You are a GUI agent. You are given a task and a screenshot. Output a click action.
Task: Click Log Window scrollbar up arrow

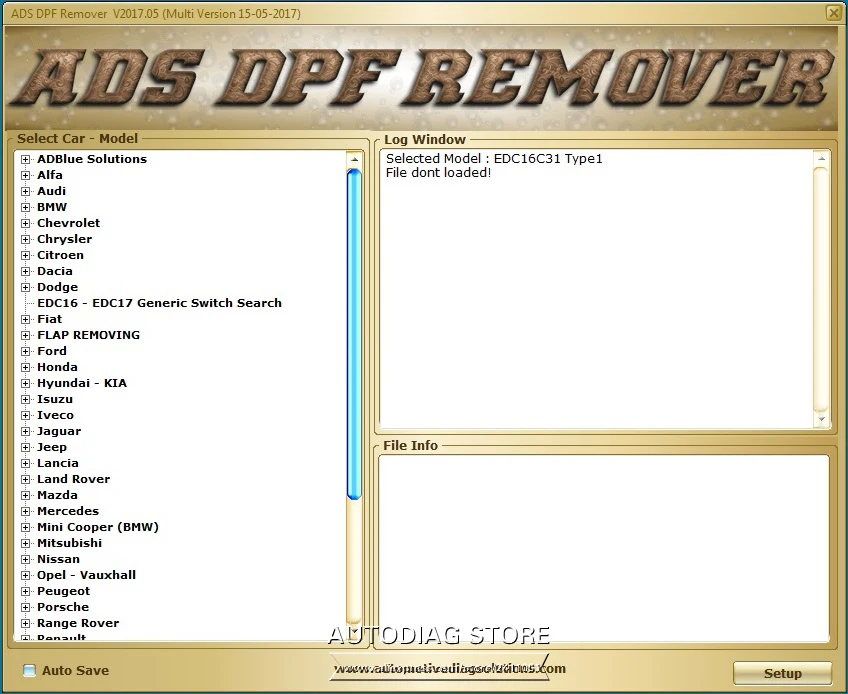822,158
